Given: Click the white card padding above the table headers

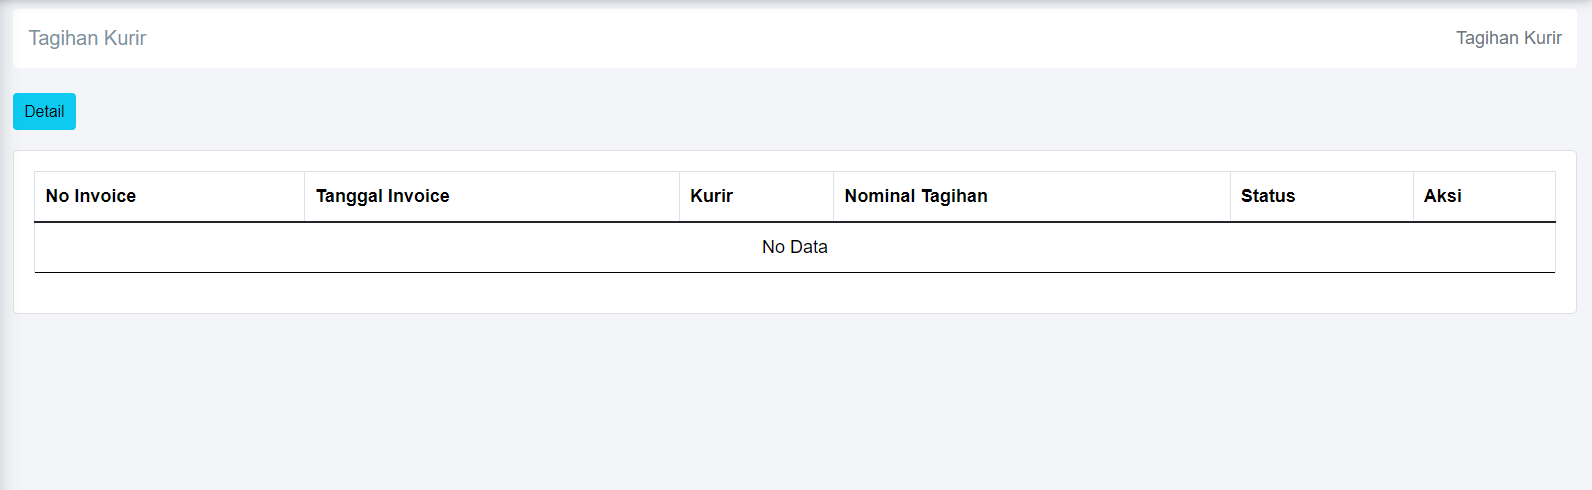Looking at the screenshot, I should pos(795,161).
